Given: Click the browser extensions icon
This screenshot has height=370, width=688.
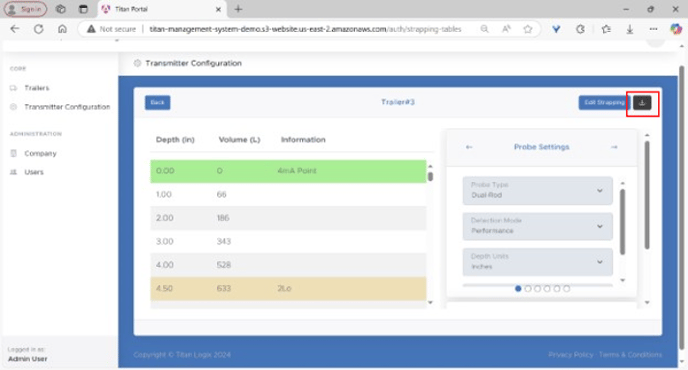Looking at the screenshot, I should point(580,29).
